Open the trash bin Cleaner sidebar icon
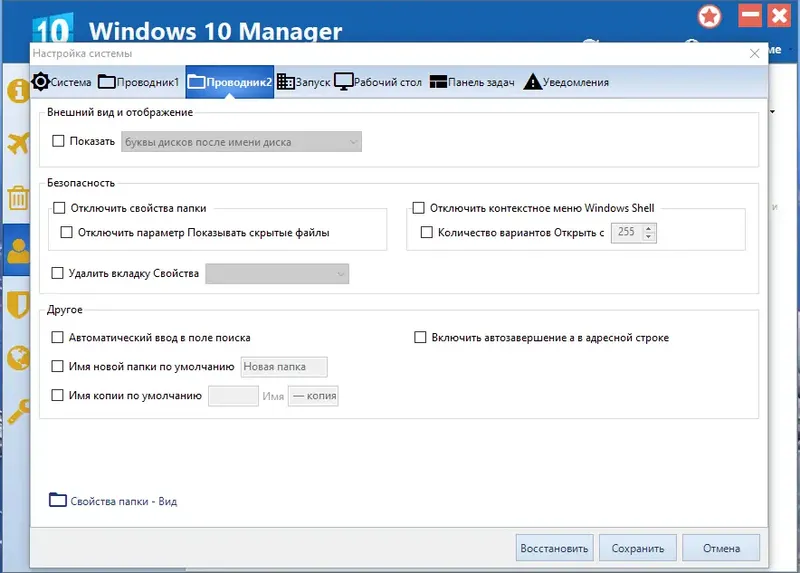 (x=18, y=198)
